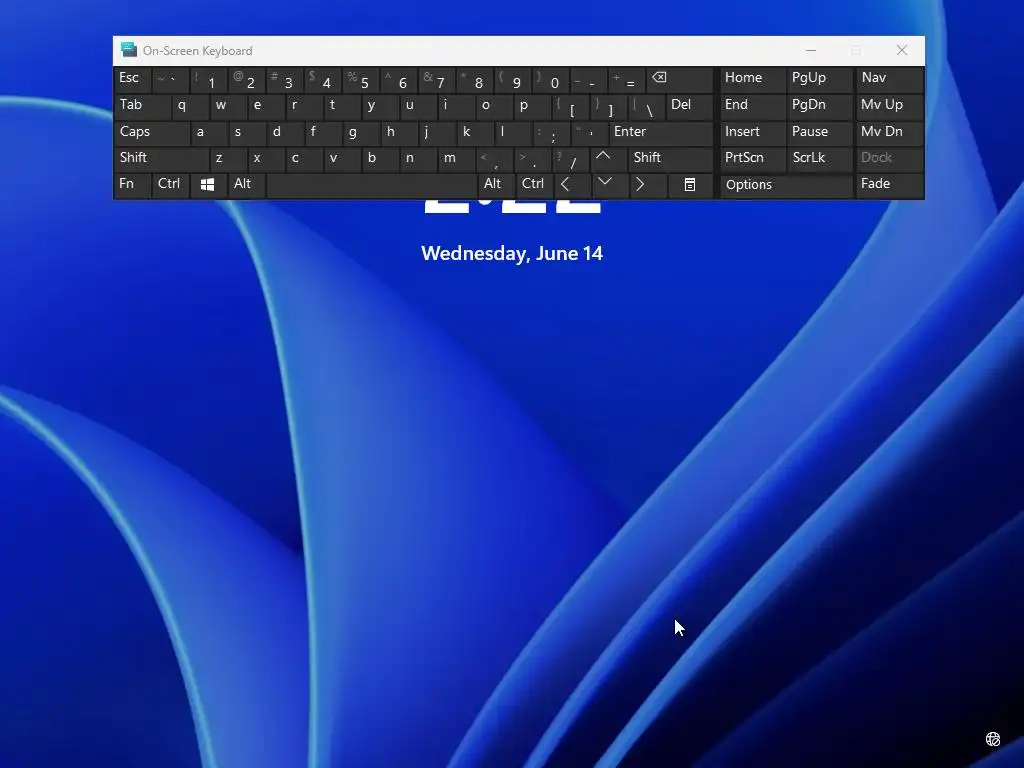
Task: Click the Enter key
Action: point(660,133)
